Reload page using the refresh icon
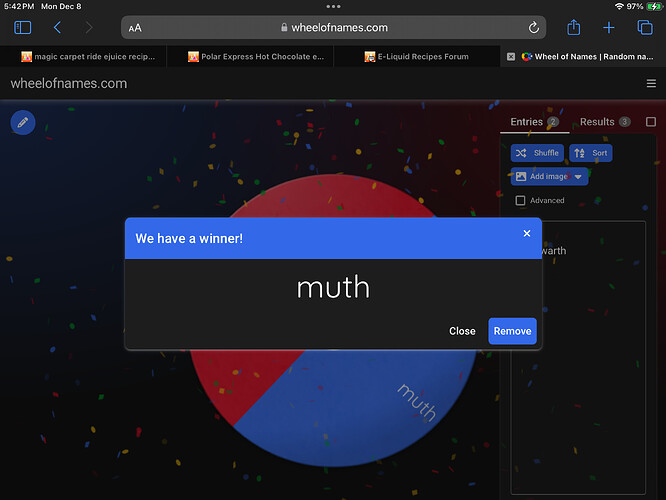666x500 pixels. [534, 28]
